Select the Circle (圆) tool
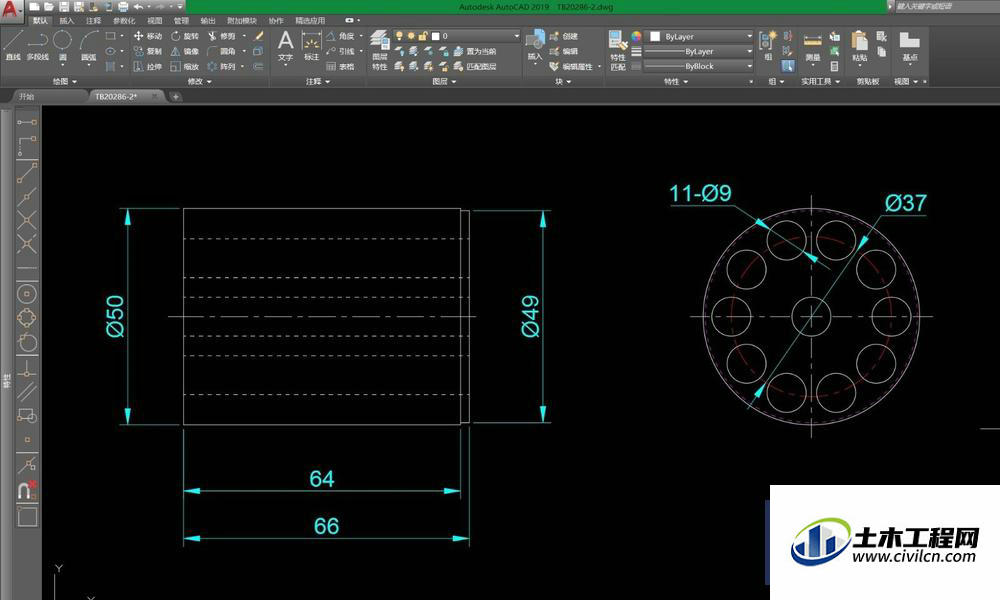Screen dimensions: 1000x600 click(x=62, y=45)
